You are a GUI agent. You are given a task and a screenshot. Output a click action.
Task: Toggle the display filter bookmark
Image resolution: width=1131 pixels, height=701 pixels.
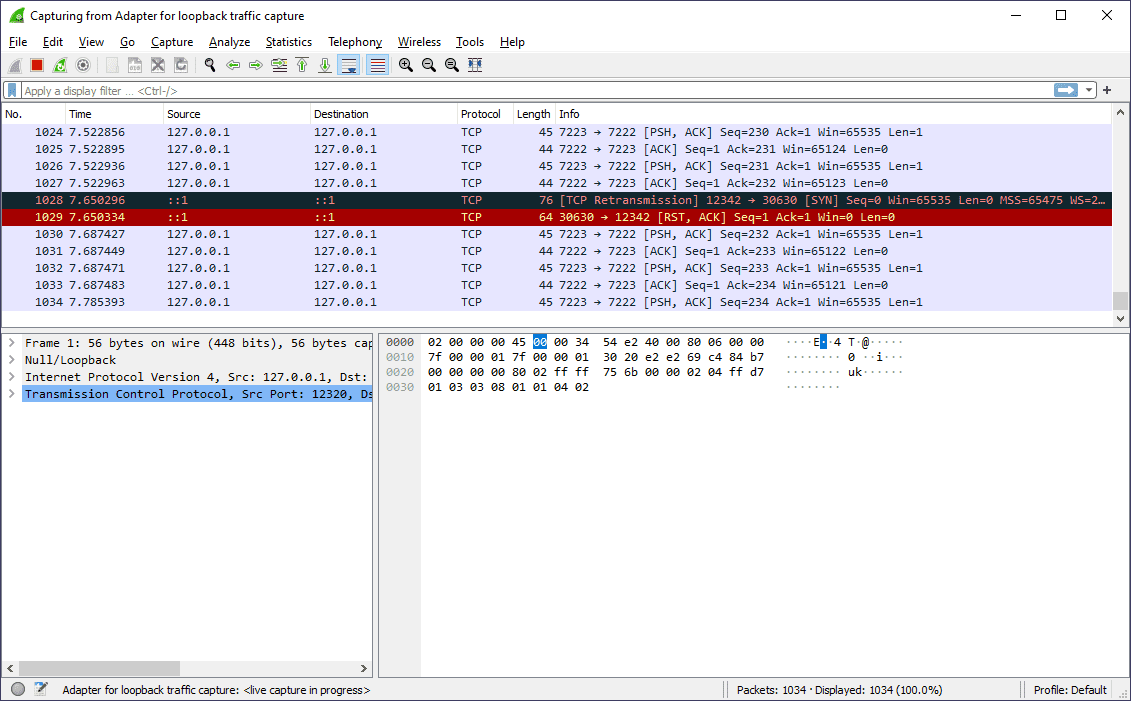11,90
